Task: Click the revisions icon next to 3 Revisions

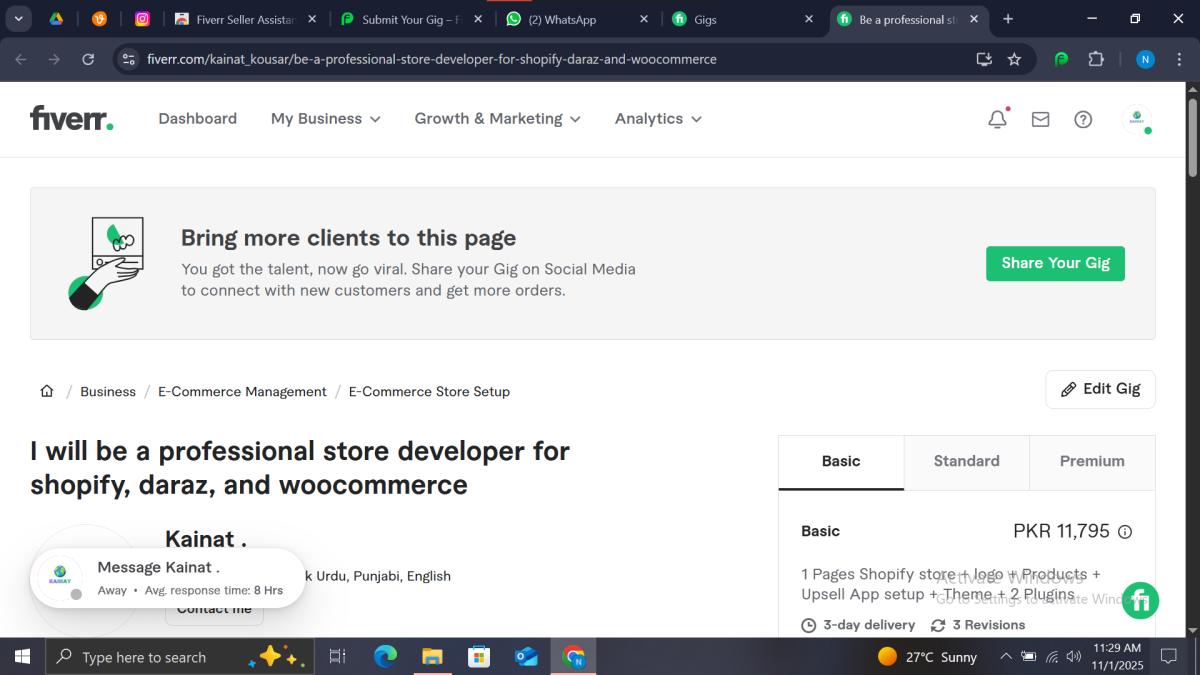Action: [x=937, y=624]
